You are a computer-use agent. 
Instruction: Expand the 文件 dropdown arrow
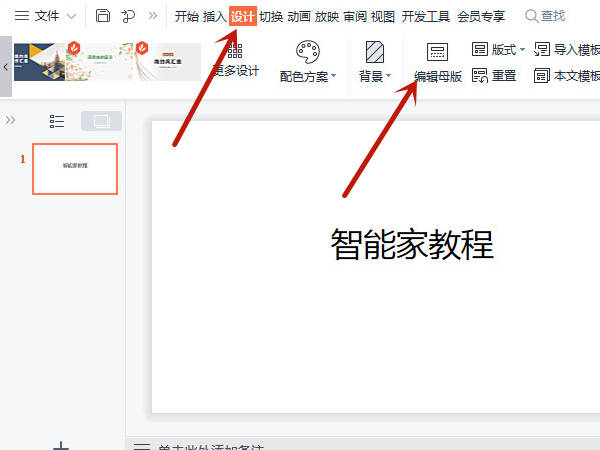pyautogui.click(x=72, y=16)
